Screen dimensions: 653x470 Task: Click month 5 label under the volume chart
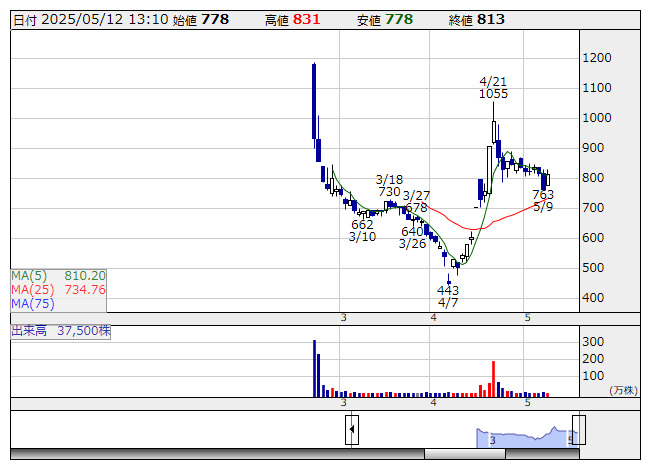point(528,403)
